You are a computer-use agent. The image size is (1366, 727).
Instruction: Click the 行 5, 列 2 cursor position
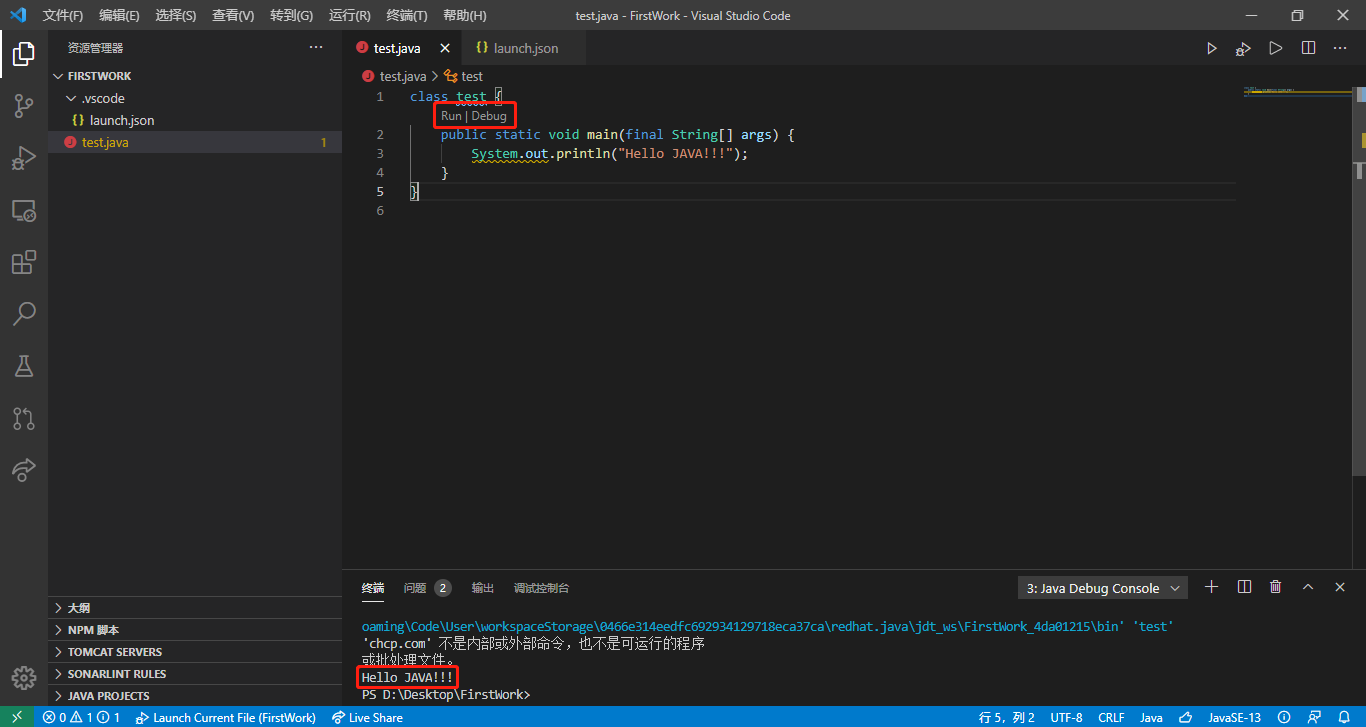pos(1007,717)
